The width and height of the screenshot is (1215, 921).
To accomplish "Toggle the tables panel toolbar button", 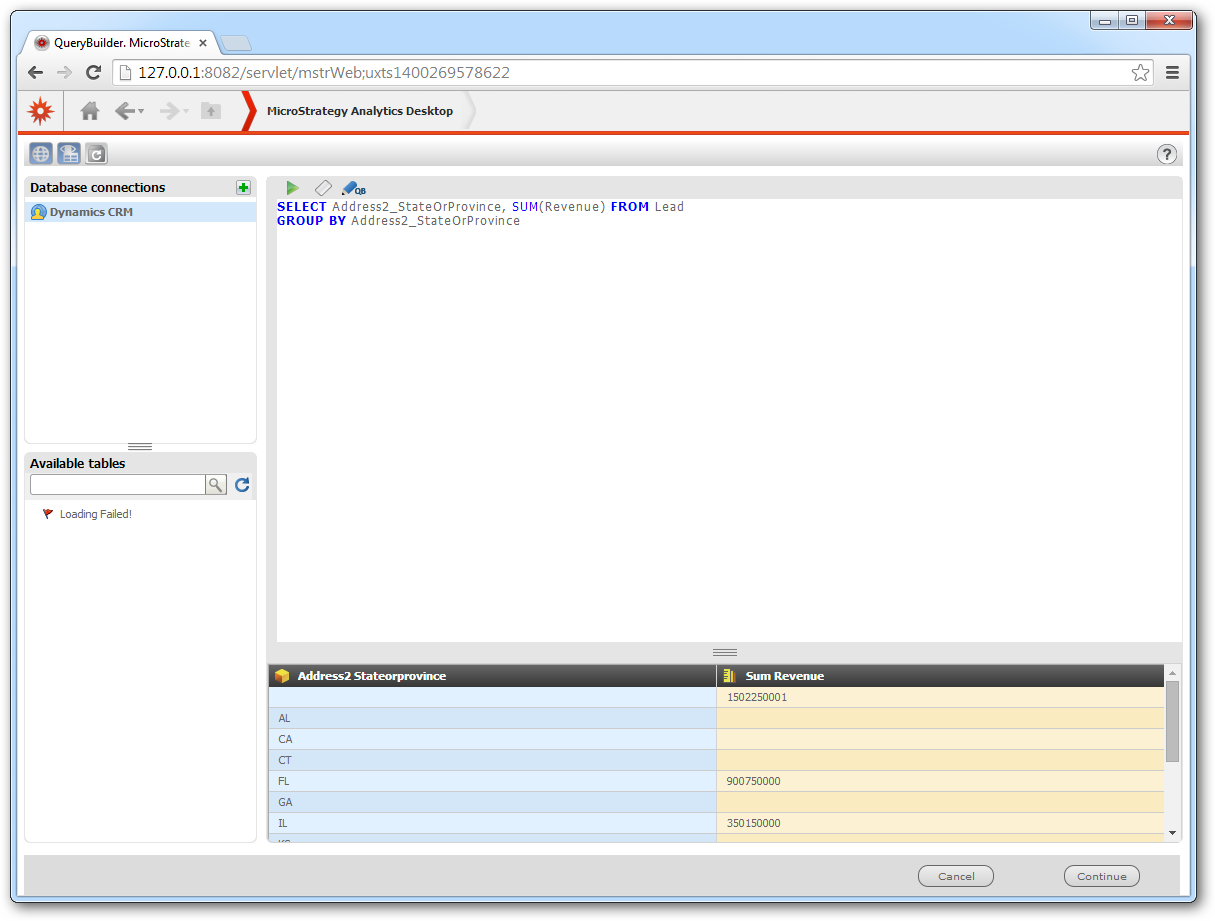I will (x=68, y=154).
